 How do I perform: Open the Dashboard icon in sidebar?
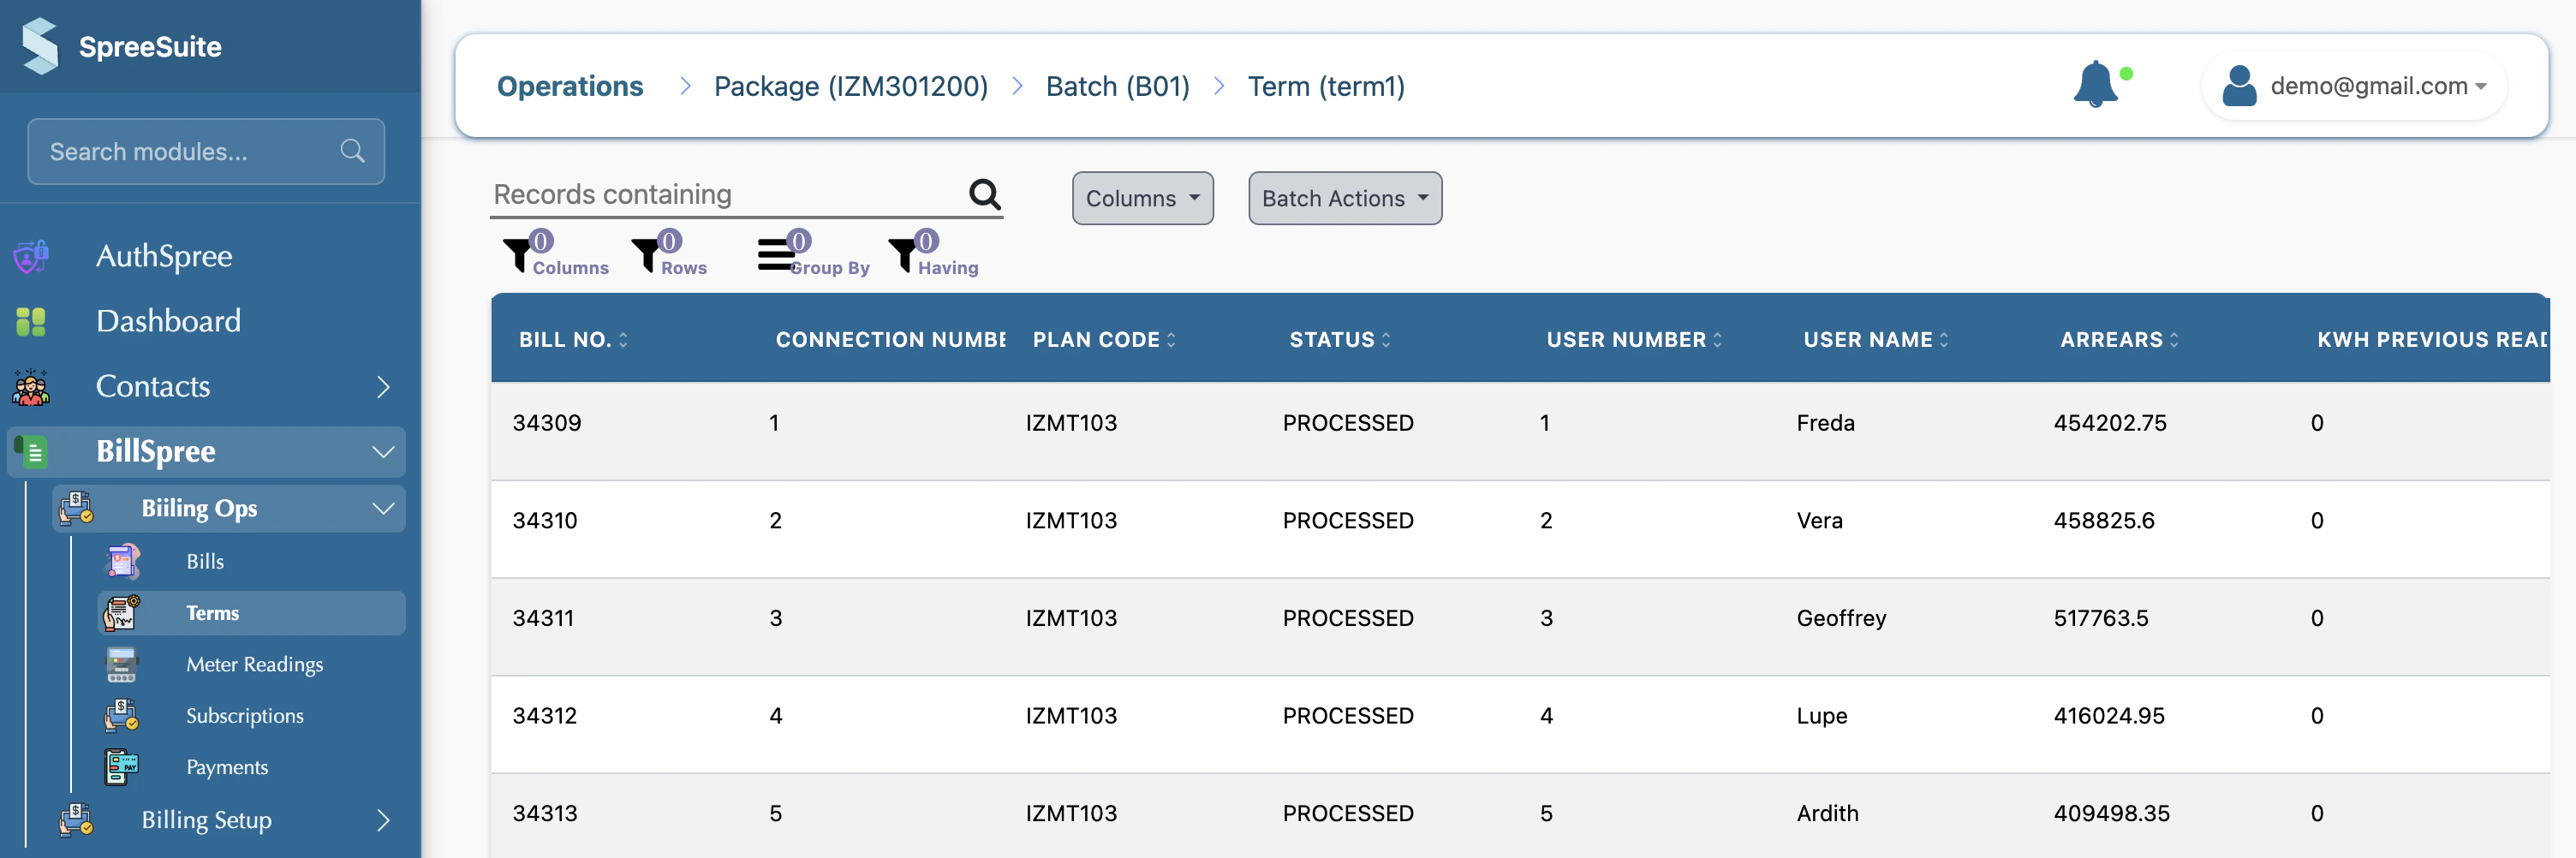point(31,321)
